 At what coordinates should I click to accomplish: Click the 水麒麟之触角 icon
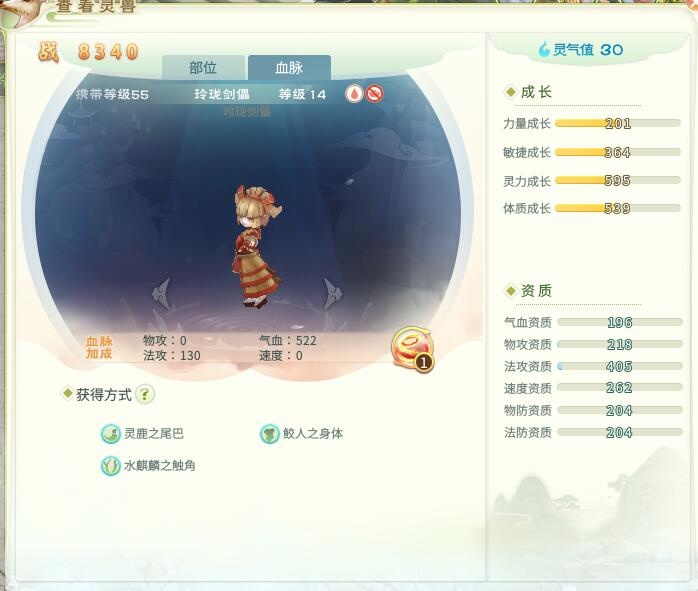point(110,466)
